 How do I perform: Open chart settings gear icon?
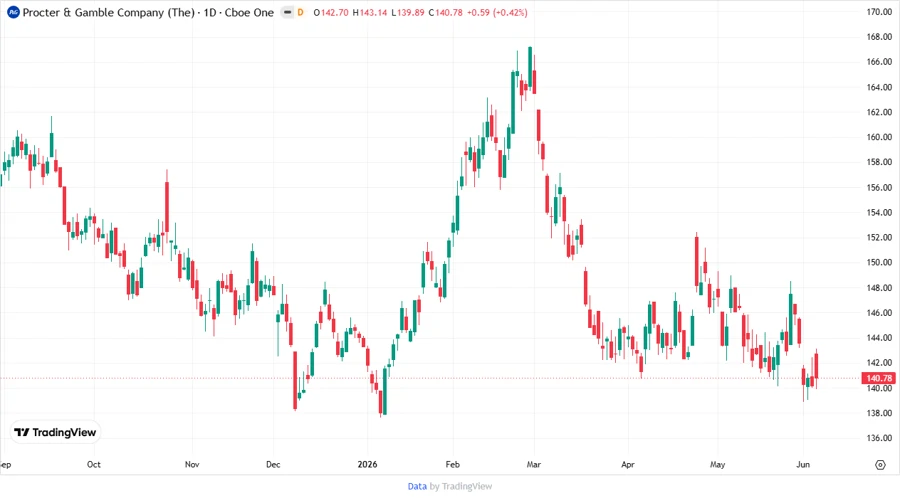pyautogui.click(x=880, y=465)
